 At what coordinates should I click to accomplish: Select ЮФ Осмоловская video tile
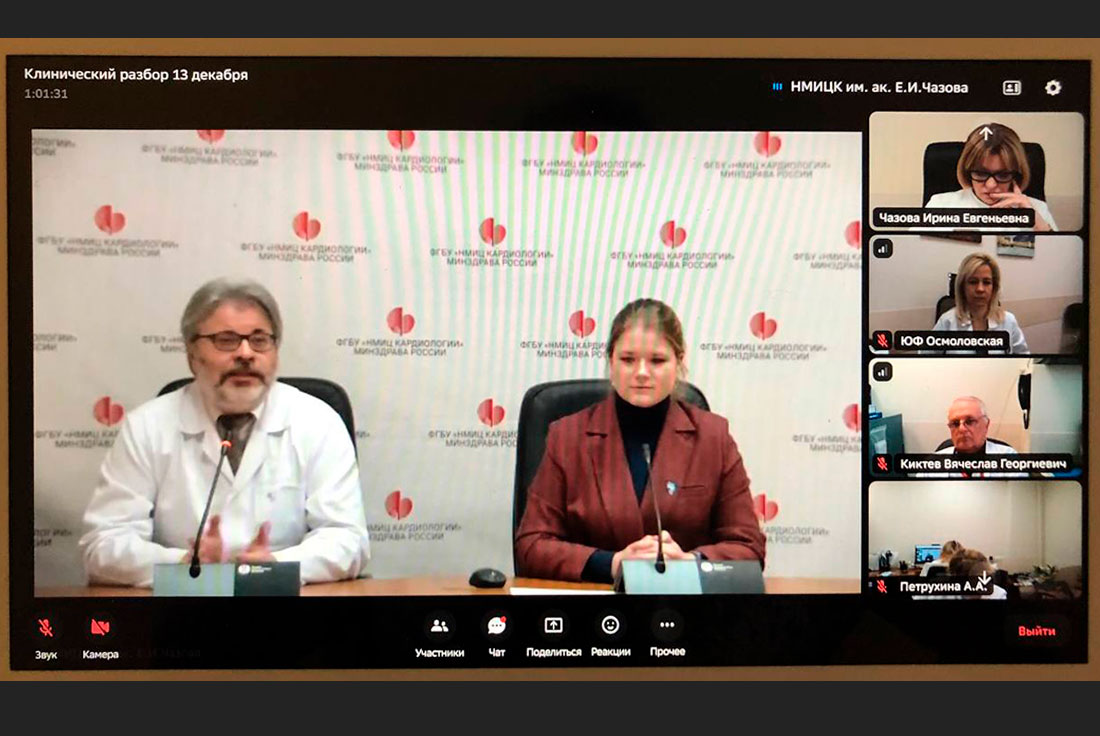[976, 294]
